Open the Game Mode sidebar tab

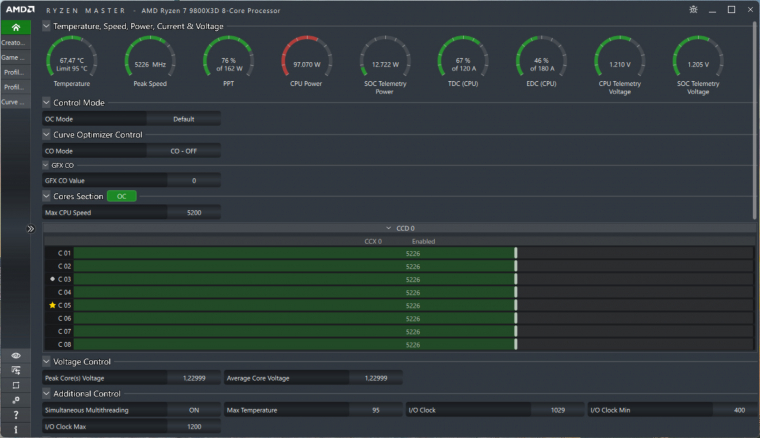(x=16, y=58)
